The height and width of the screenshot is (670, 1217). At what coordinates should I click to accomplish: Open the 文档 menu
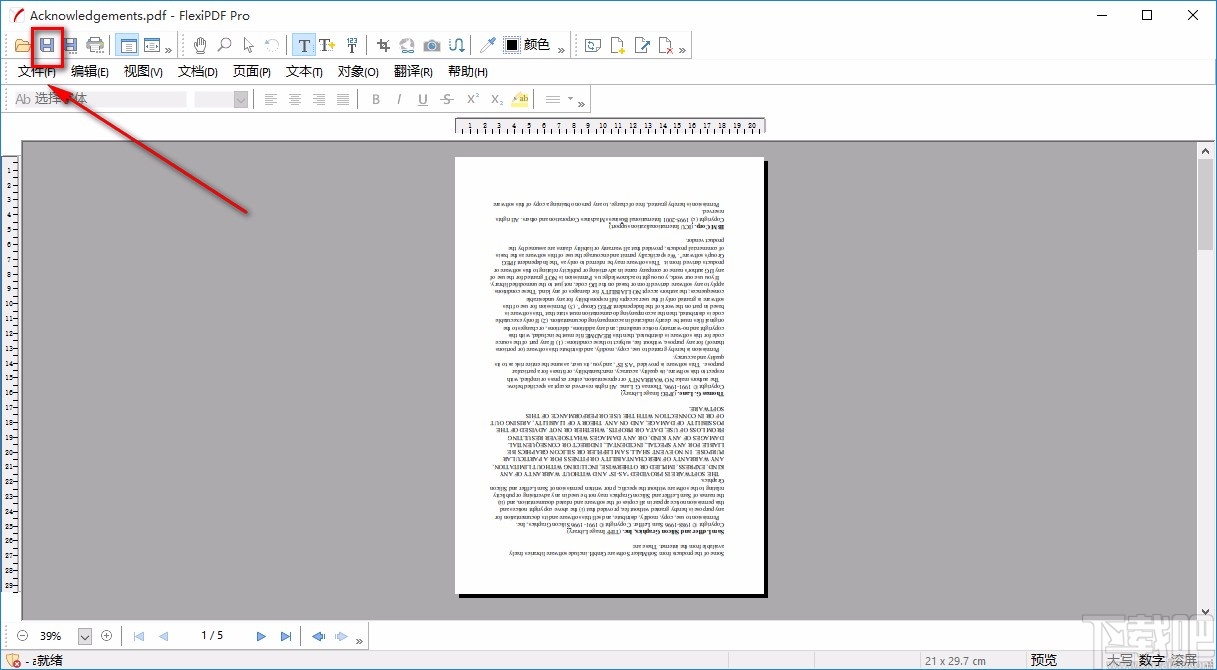tap(198, 71)
